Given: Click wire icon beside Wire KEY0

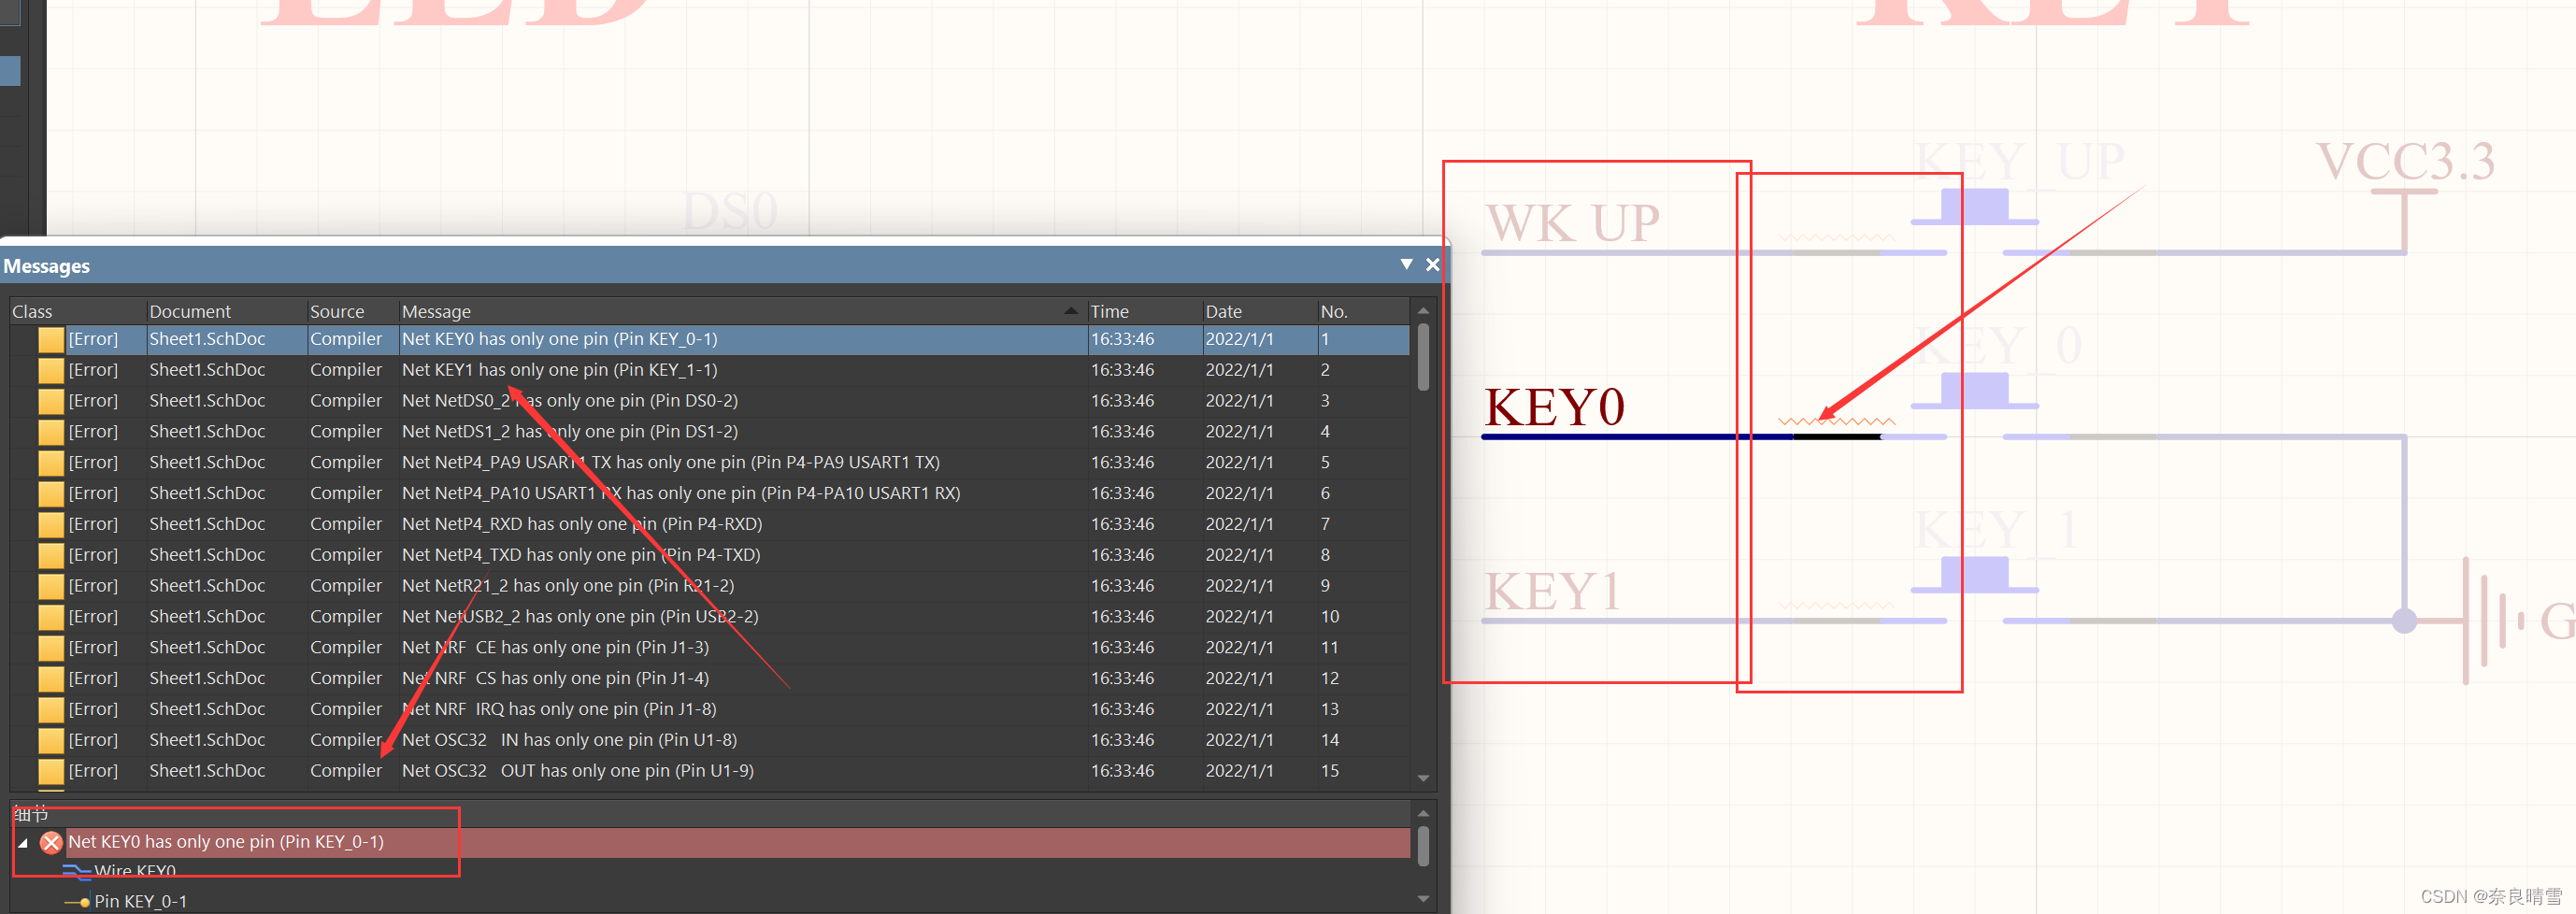Looking at the screenshot, I should 76,871.
